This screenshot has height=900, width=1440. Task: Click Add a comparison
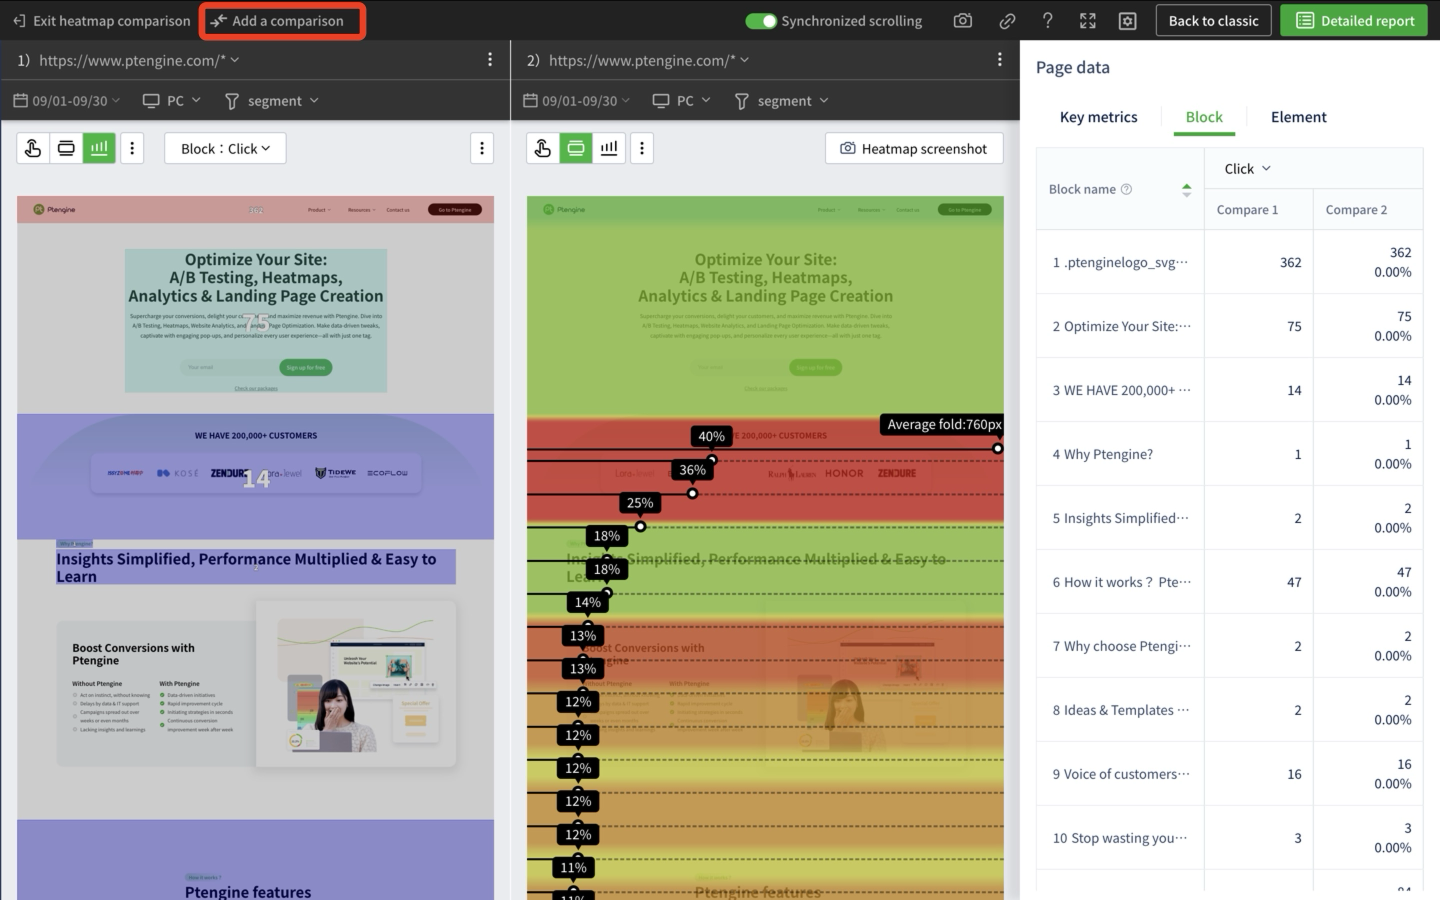277,21
